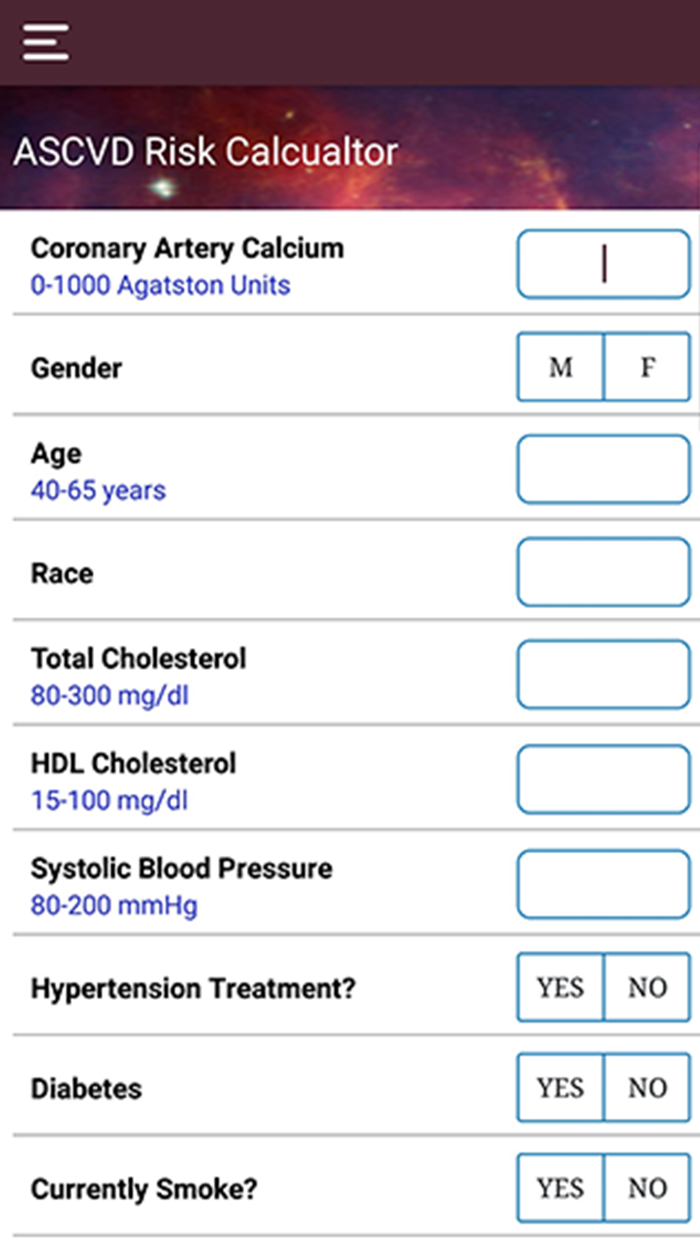Viewport: 700px width, 1244px height.
Task: Choose NO for Hypertension Treatment
Action: (647, 988)
